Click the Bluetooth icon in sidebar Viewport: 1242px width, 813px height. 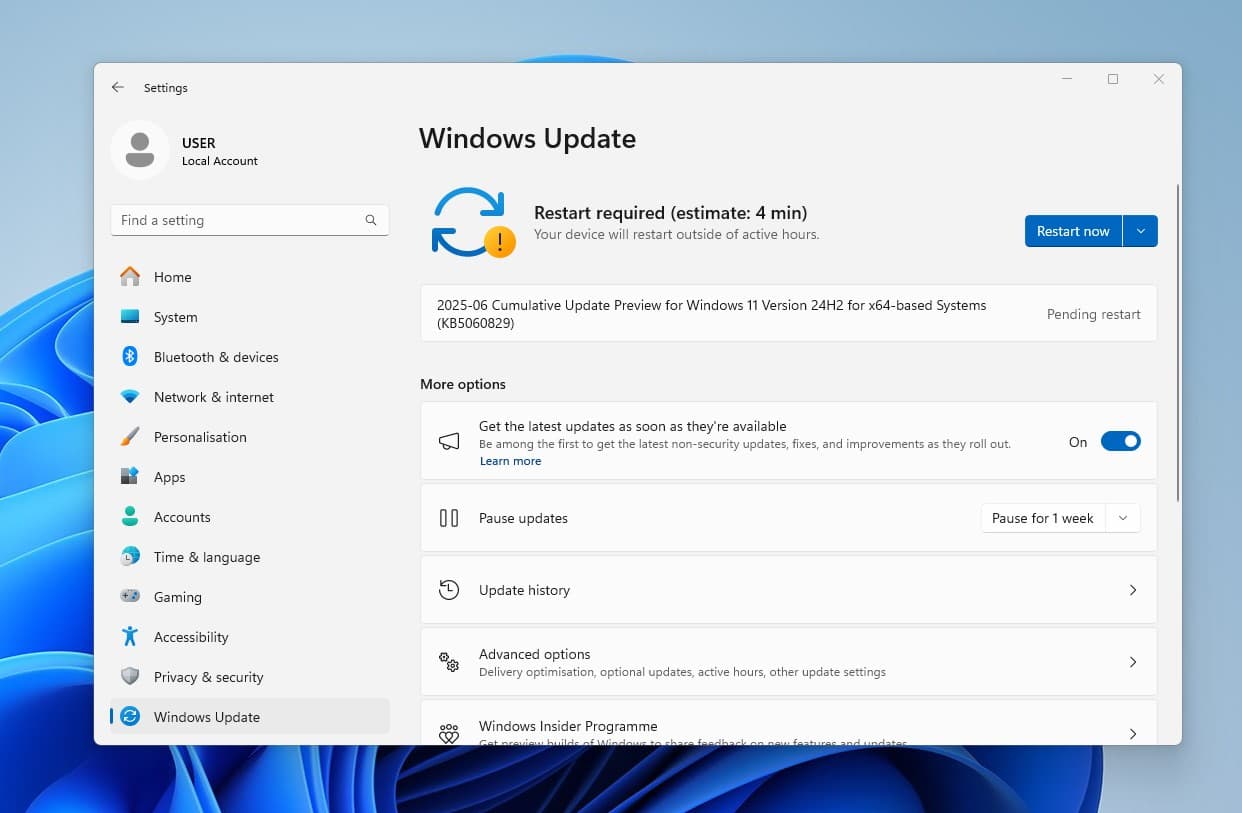click(130, 356)
